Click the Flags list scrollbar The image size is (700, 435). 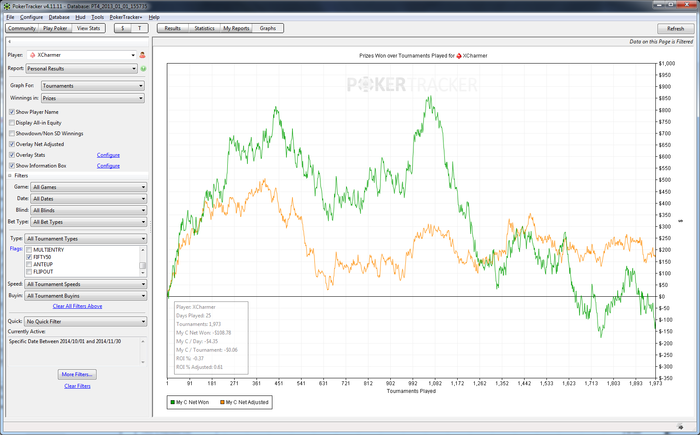pyautogui.click(x=143, y=261)
